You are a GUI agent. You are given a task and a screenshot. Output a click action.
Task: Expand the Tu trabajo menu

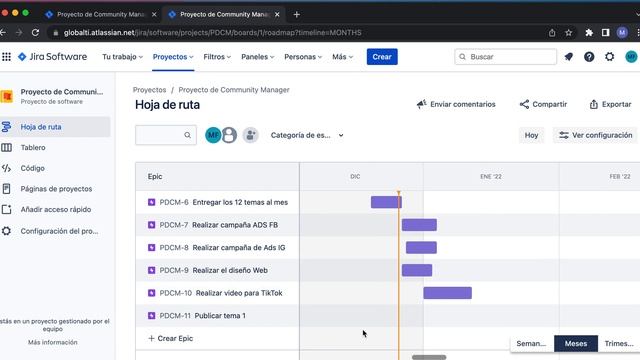(x=122, y=57)
